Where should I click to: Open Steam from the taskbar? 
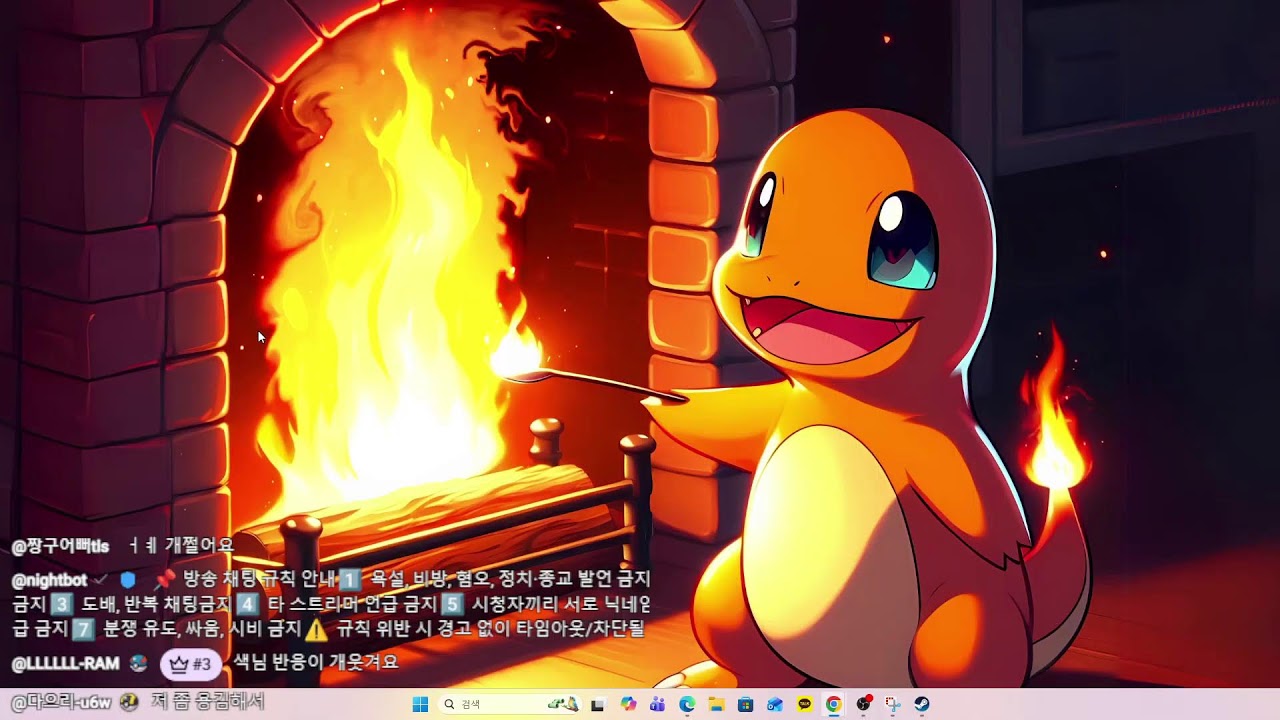coord(922,704)
